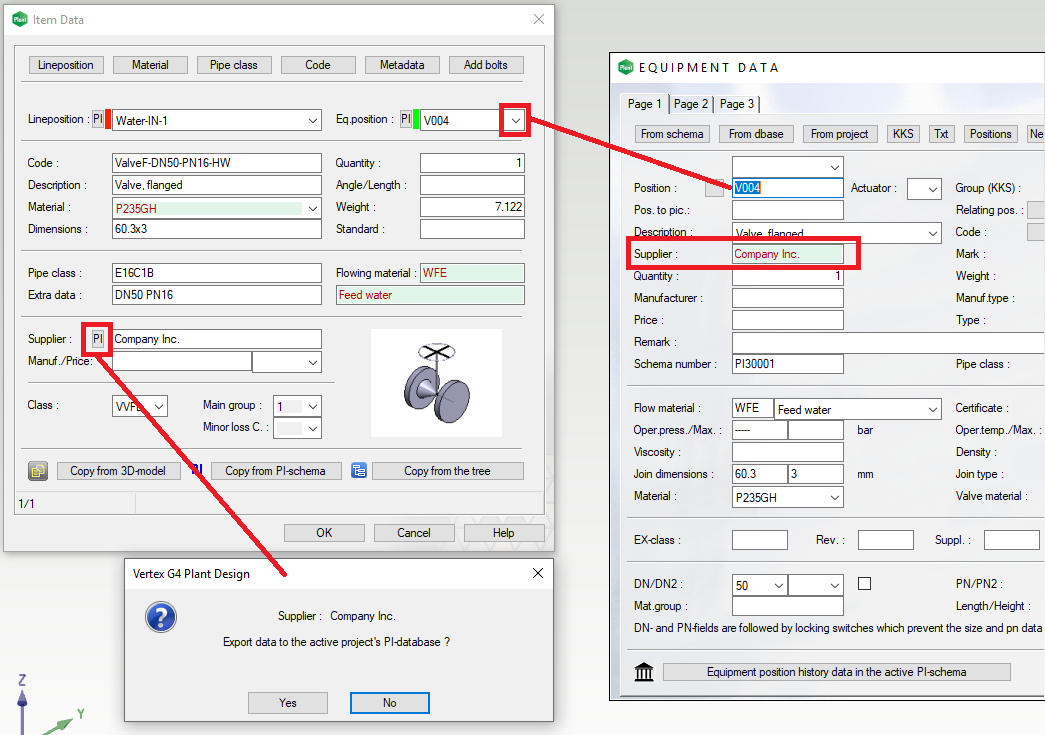Click the Lineposition button
The image size is (1045, 735).
65,65
